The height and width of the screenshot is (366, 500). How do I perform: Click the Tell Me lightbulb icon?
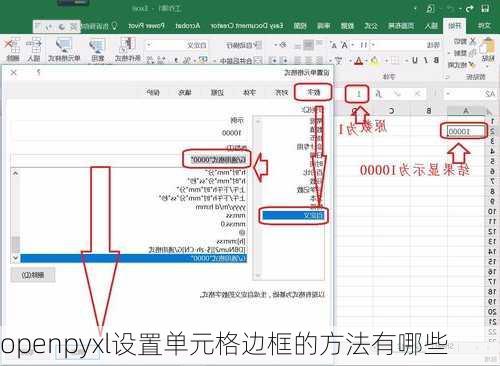114,26
